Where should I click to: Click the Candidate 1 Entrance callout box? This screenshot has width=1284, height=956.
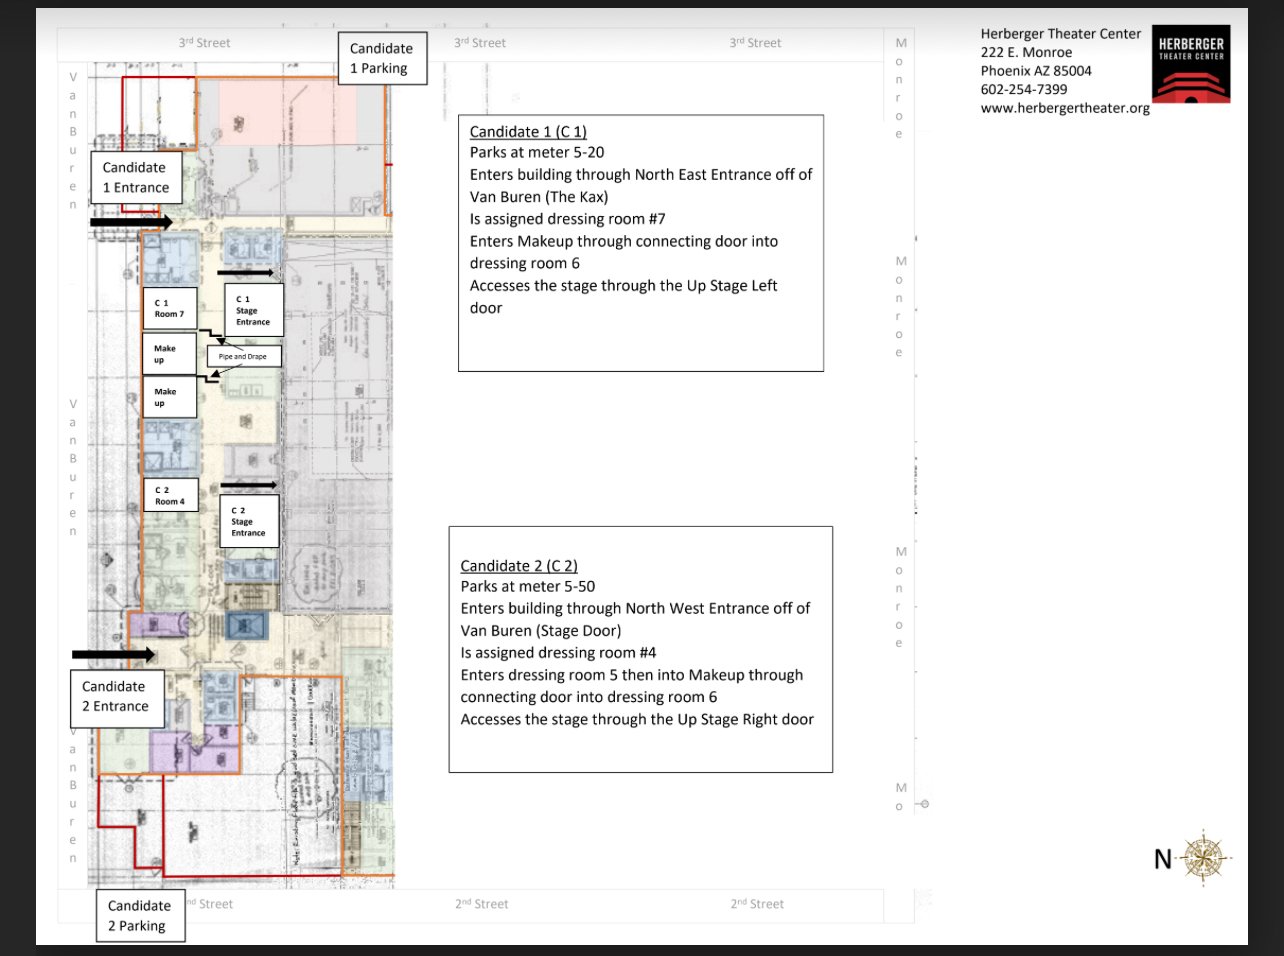pyautogui.click(x=136, y=178)
